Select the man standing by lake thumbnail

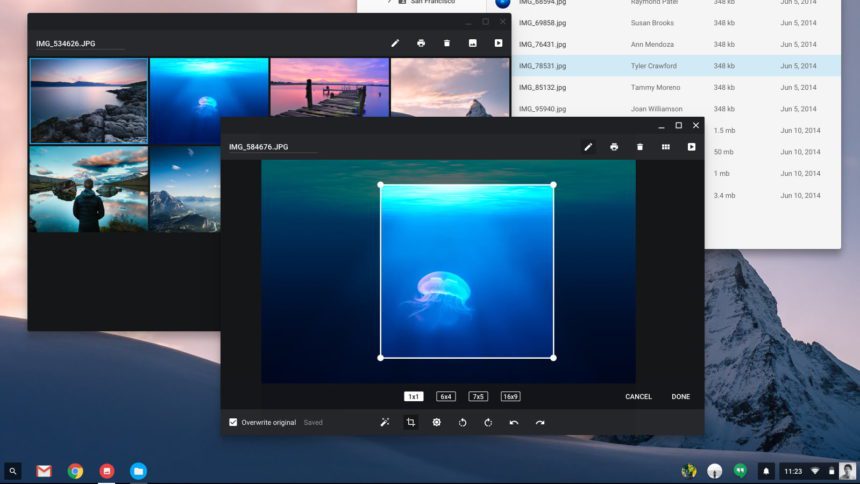[89, 189]
